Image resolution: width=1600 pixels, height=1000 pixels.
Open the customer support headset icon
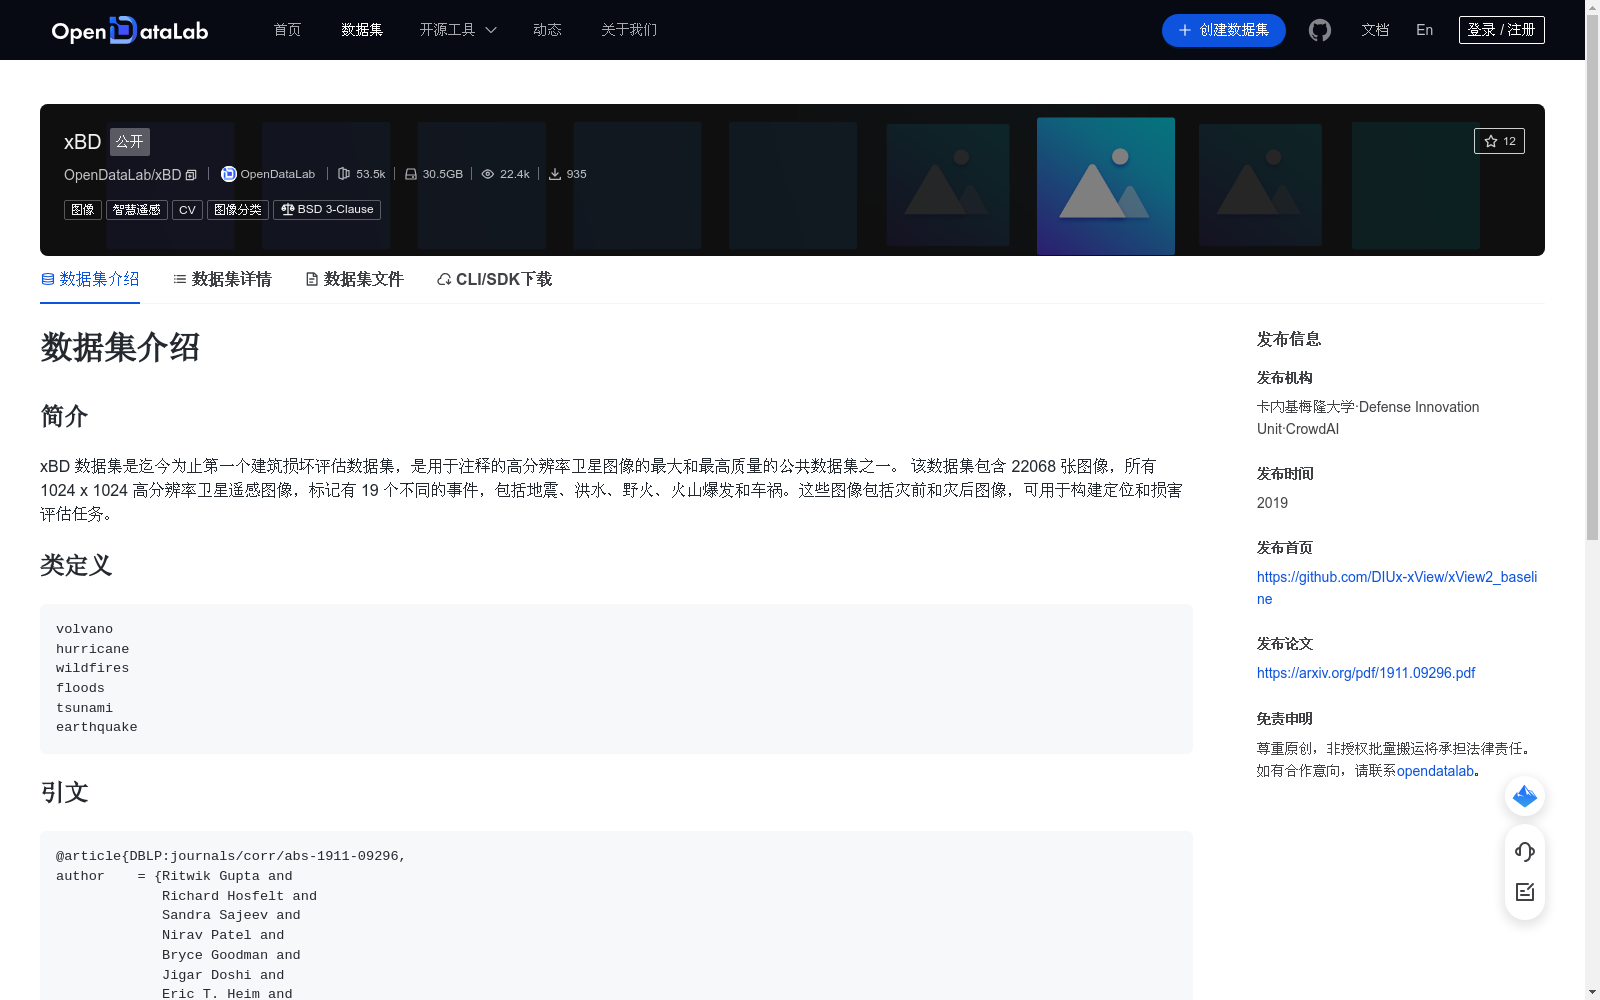(x=1525, y=851)
